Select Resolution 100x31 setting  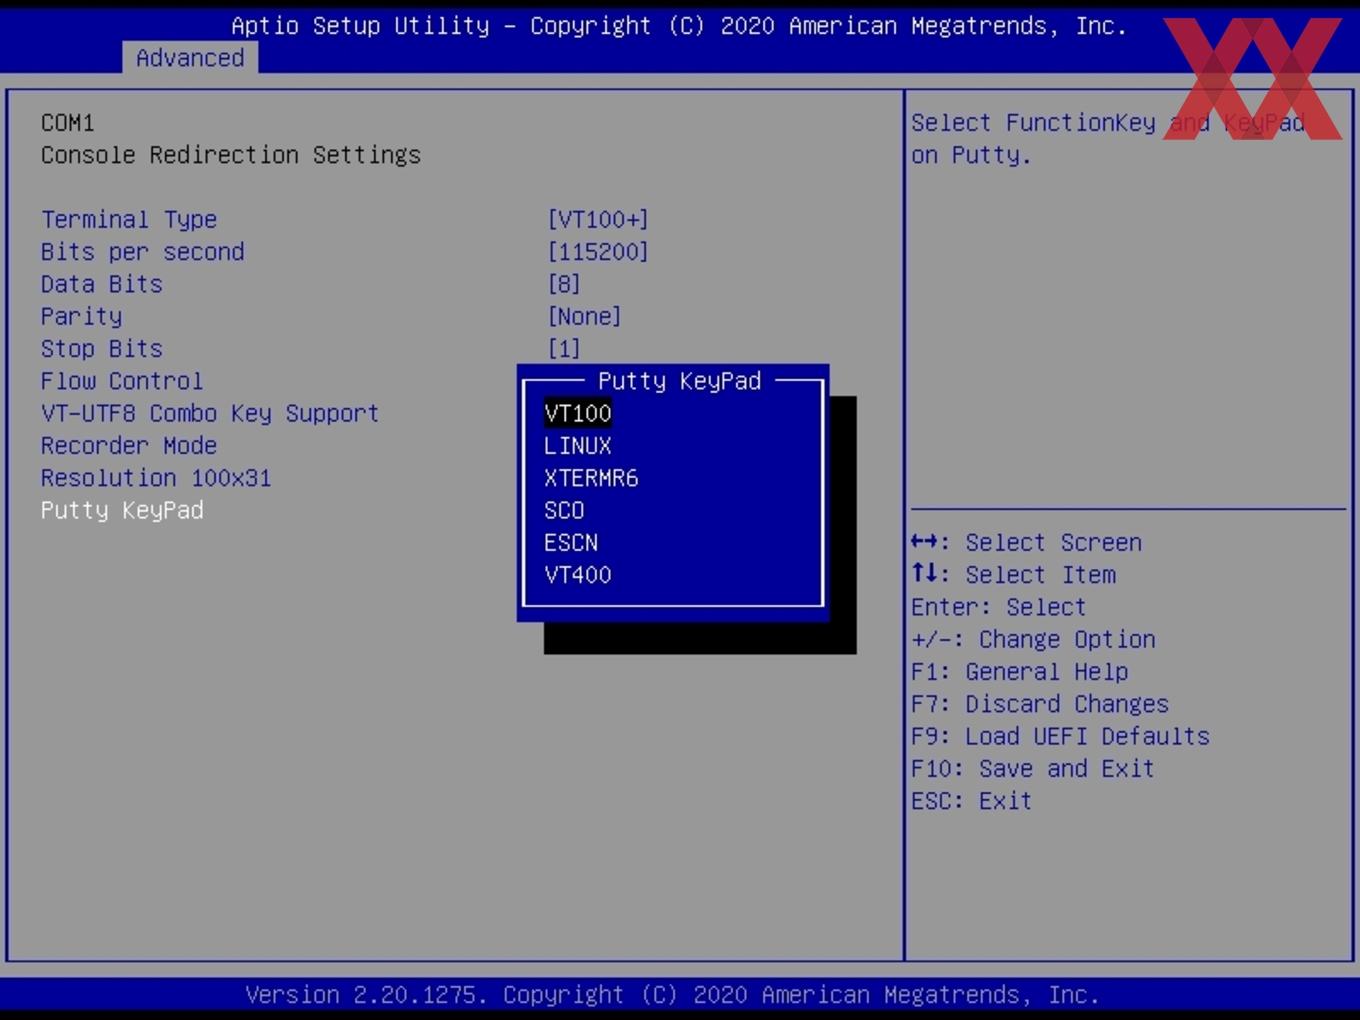(x=156, y=478)
